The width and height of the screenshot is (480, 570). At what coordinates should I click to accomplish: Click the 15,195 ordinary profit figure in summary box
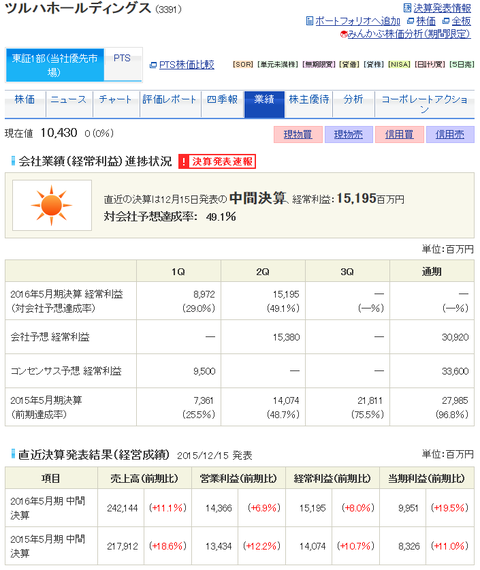pyautogui.click(x=356, y=198)
